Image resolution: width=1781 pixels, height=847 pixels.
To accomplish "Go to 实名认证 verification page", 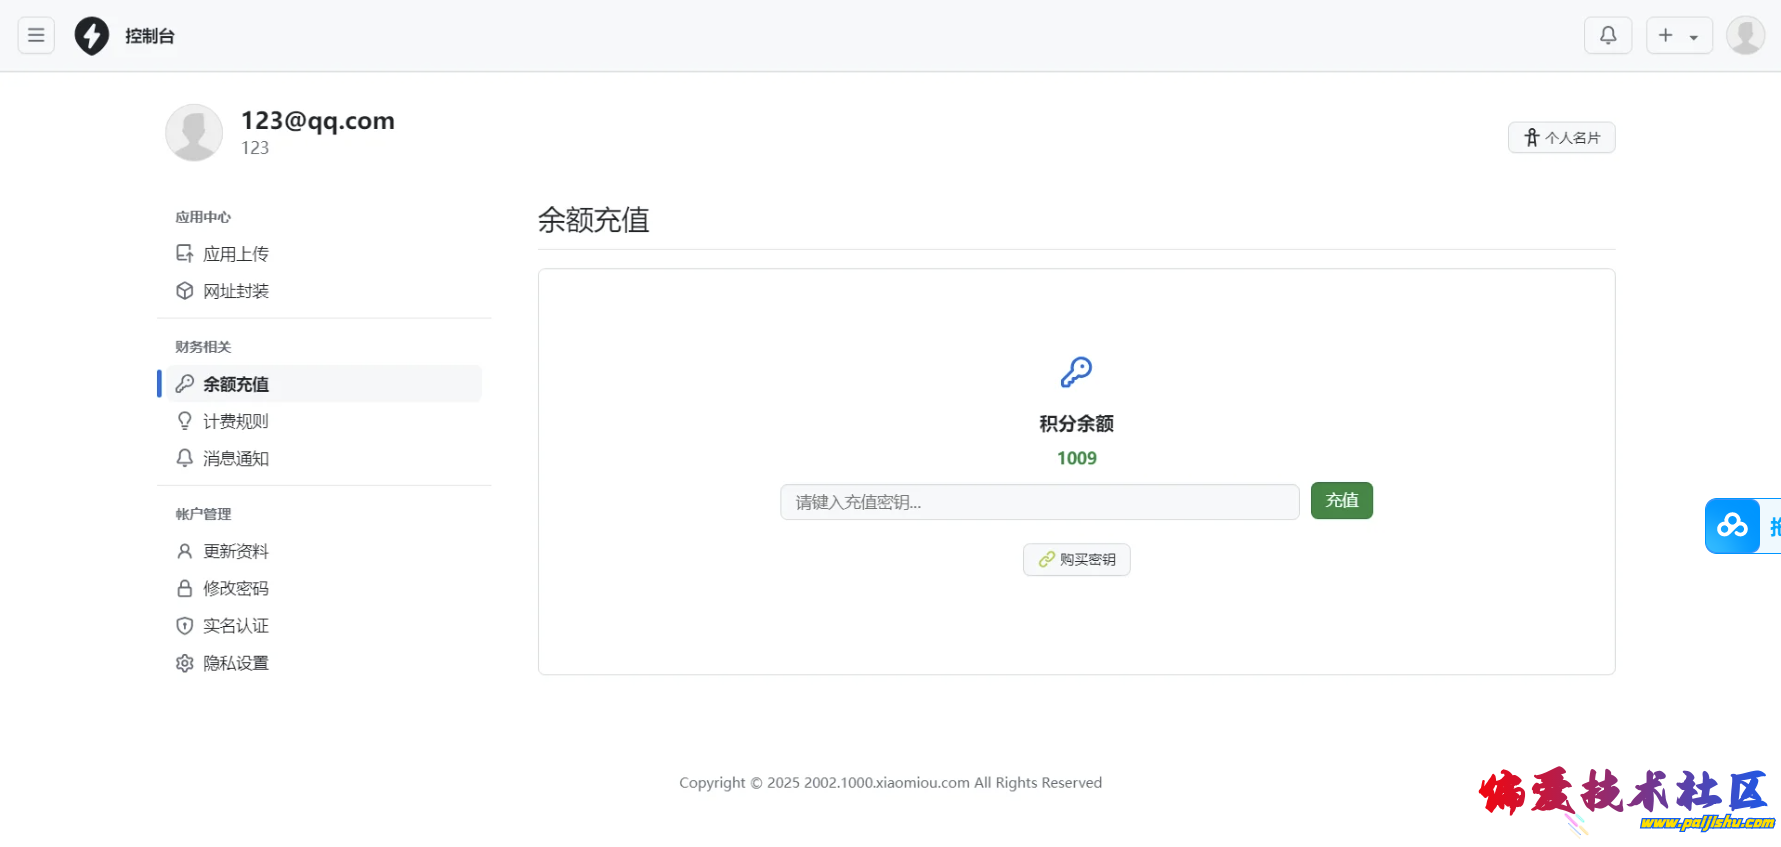I will 235,626.
